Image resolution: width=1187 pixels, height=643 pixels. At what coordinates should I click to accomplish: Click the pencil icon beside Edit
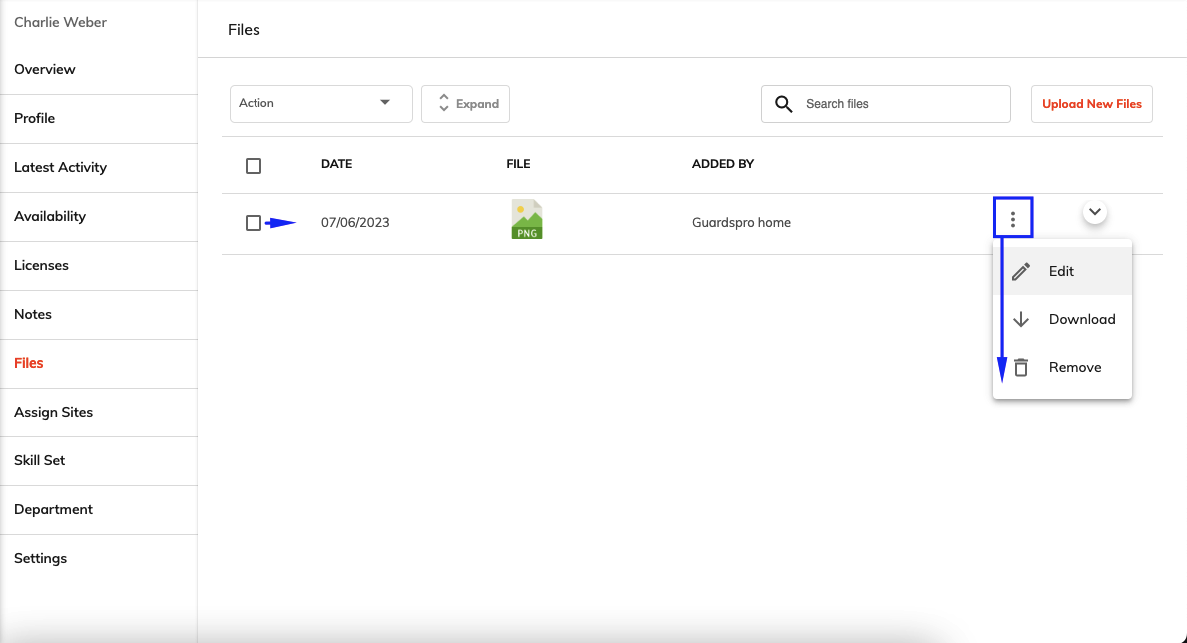click(x=1020, y=271)
